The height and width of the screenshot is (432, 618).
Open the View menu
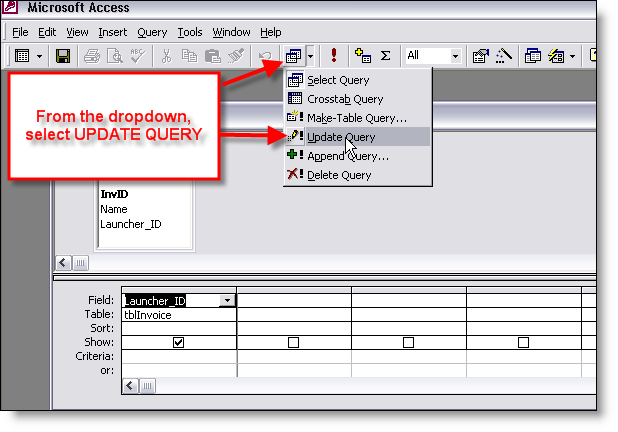[x=77, y=32]
